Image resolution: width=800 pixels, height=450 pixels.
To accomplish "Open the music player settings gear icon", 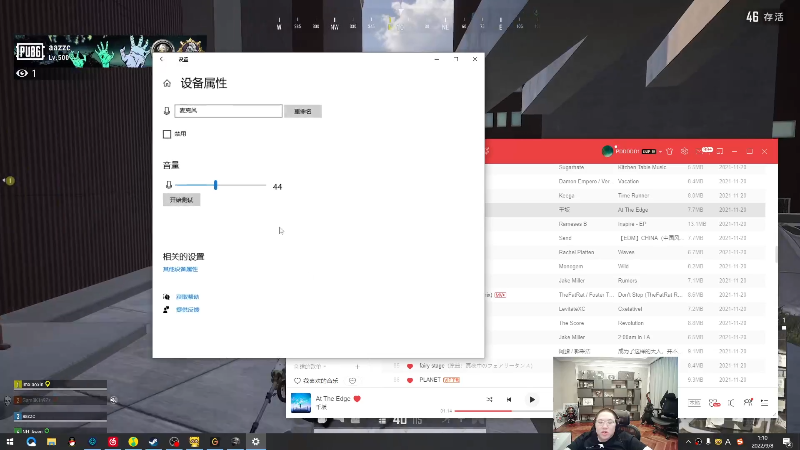I will [684, 152].
